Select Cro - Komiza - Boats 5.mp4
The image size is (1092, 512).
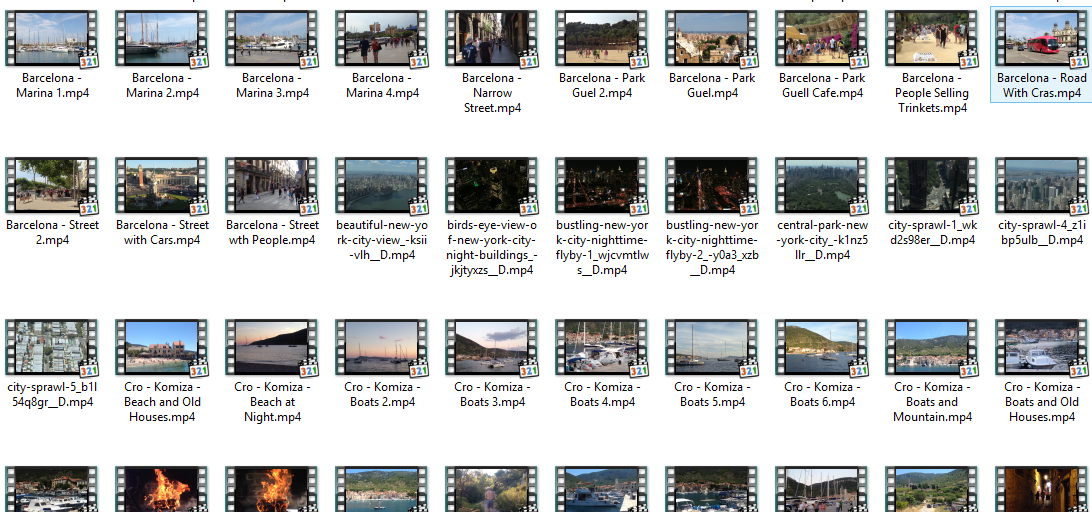(712, 349)
